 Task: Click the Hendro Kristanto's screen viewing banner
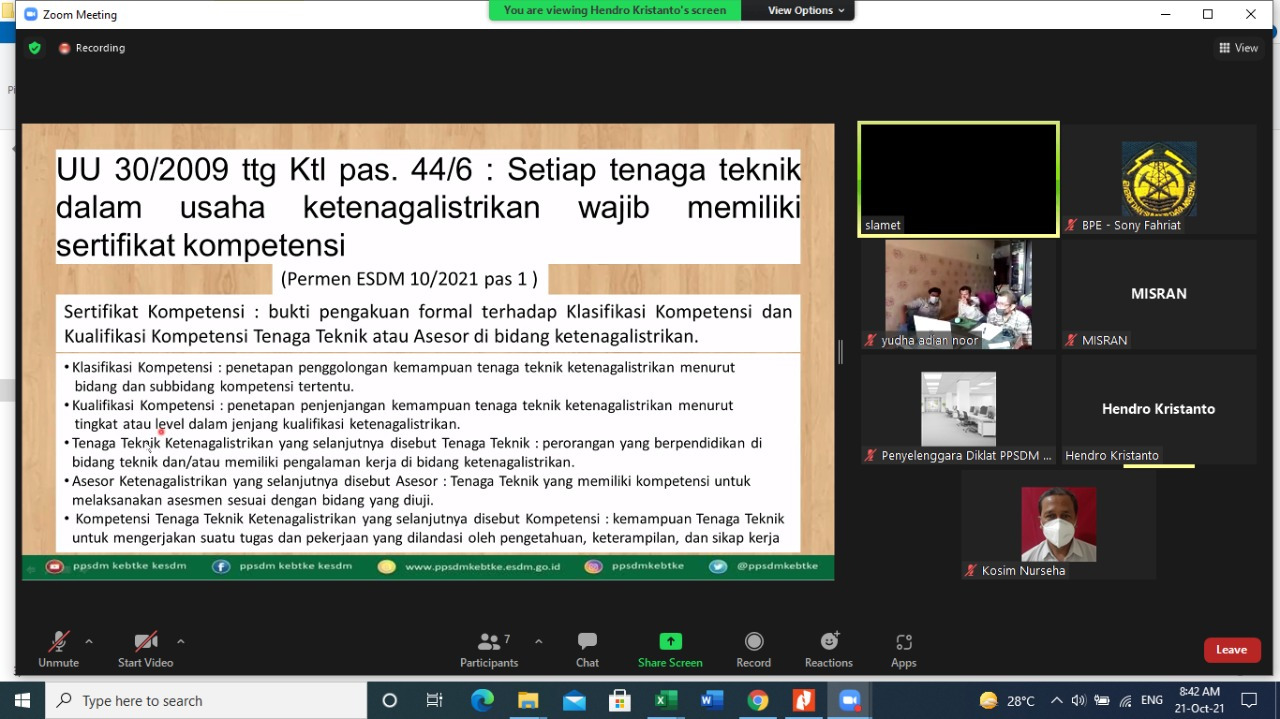pyautogui.click(x=613, y=10)
